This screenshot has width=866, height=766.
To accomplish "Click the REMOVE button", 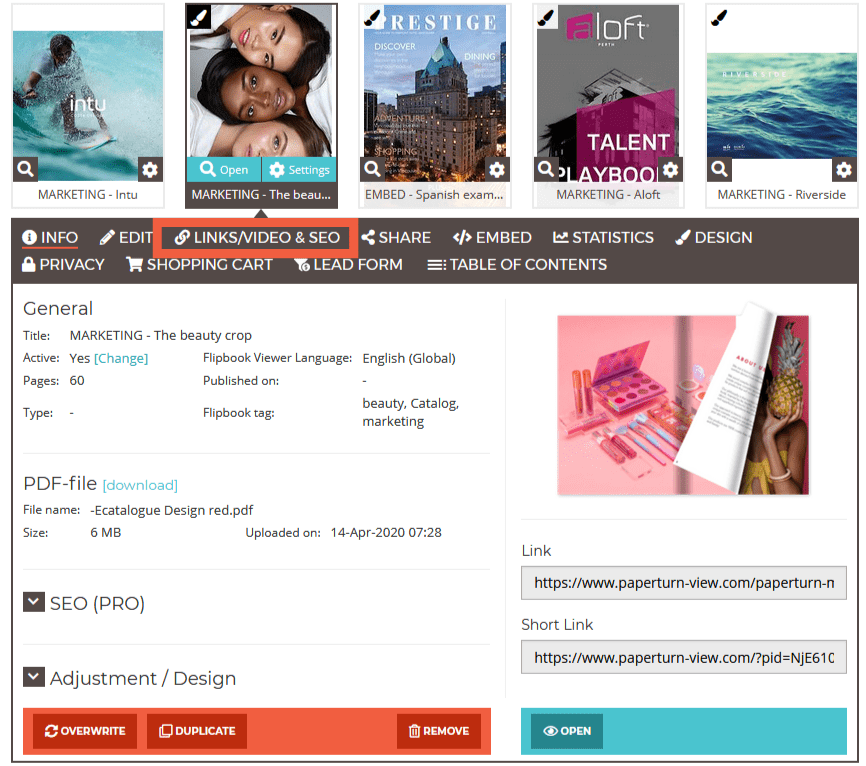I will [x=439, y=731].
